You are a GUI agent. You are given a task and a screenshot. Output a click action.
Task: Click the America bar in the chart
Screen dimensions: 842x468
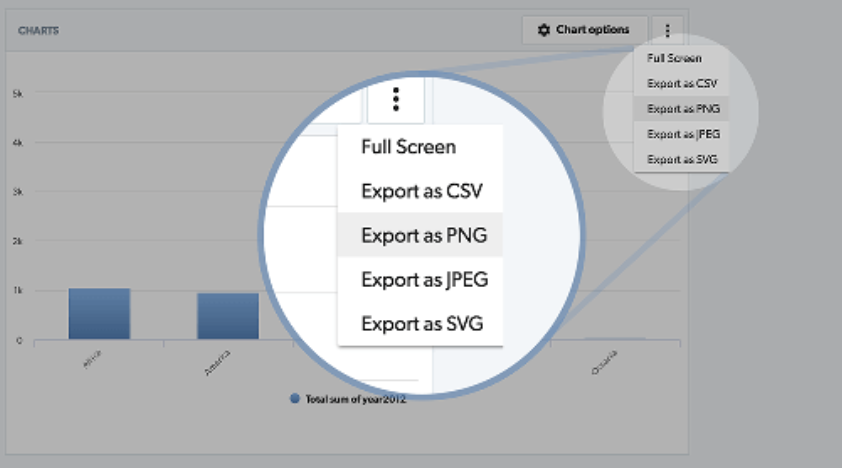[227, 316]
